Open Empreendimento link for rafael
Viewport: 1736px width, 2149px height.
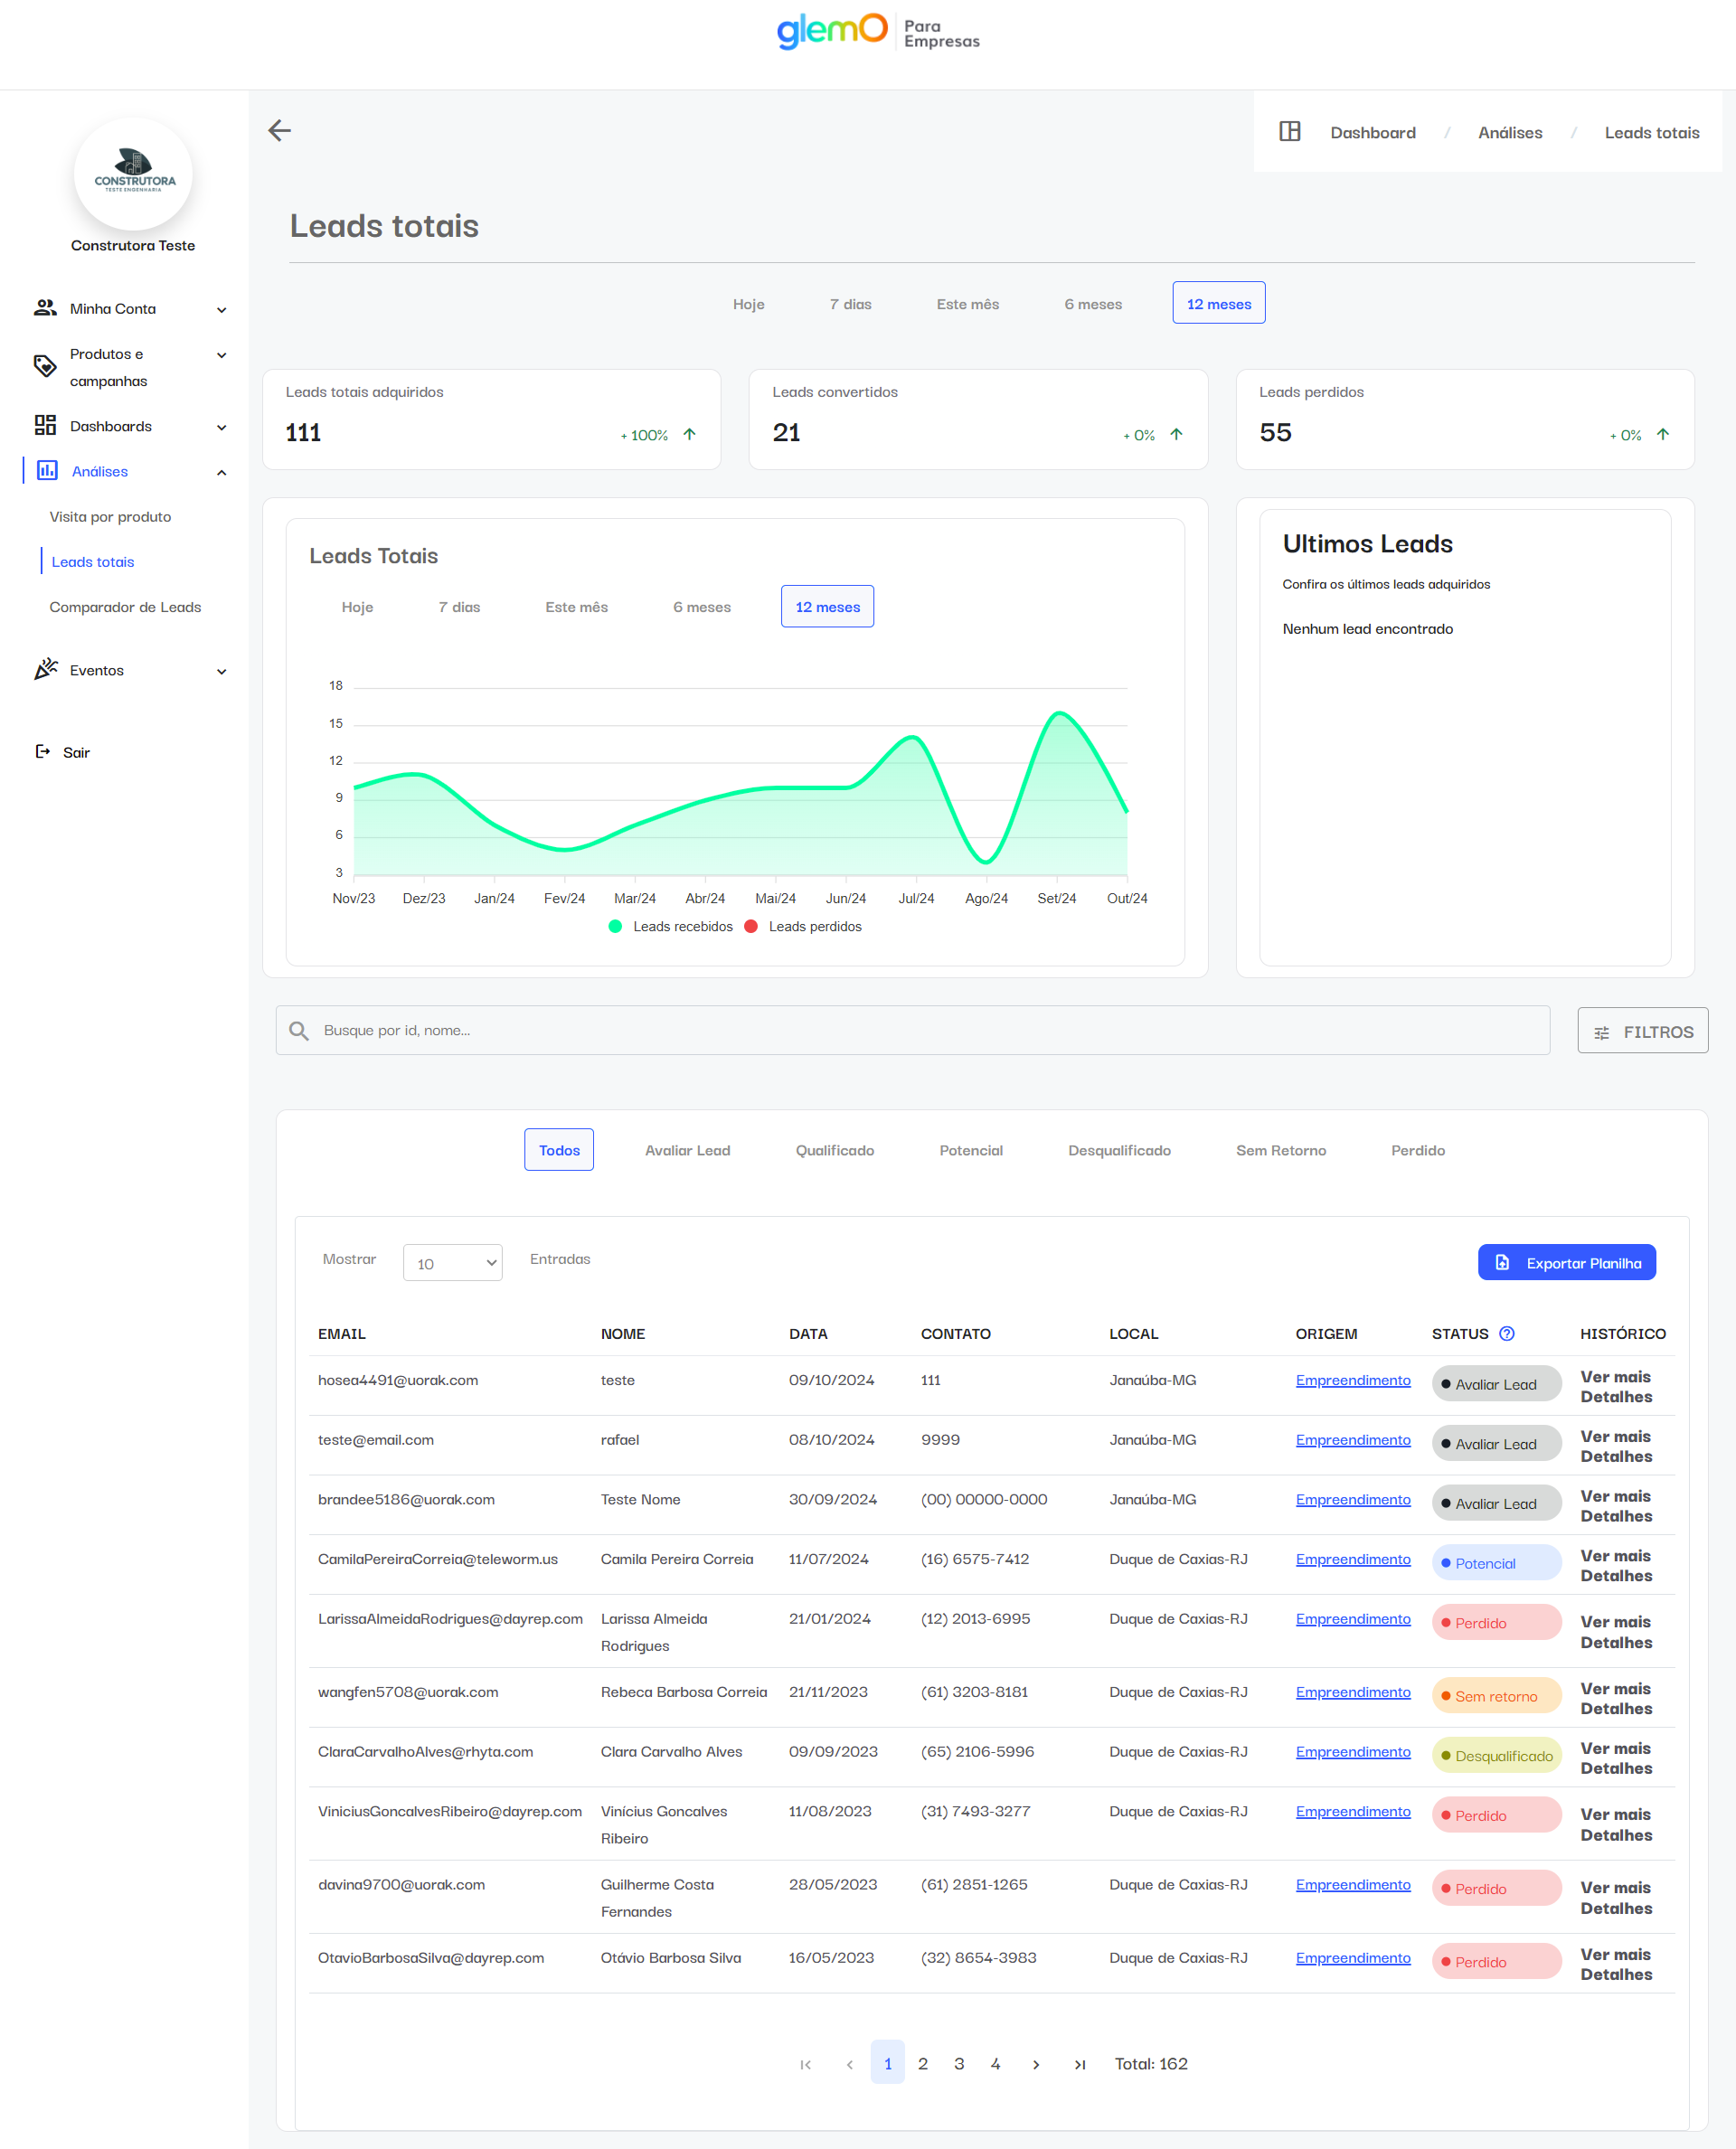[1352, 1439]
